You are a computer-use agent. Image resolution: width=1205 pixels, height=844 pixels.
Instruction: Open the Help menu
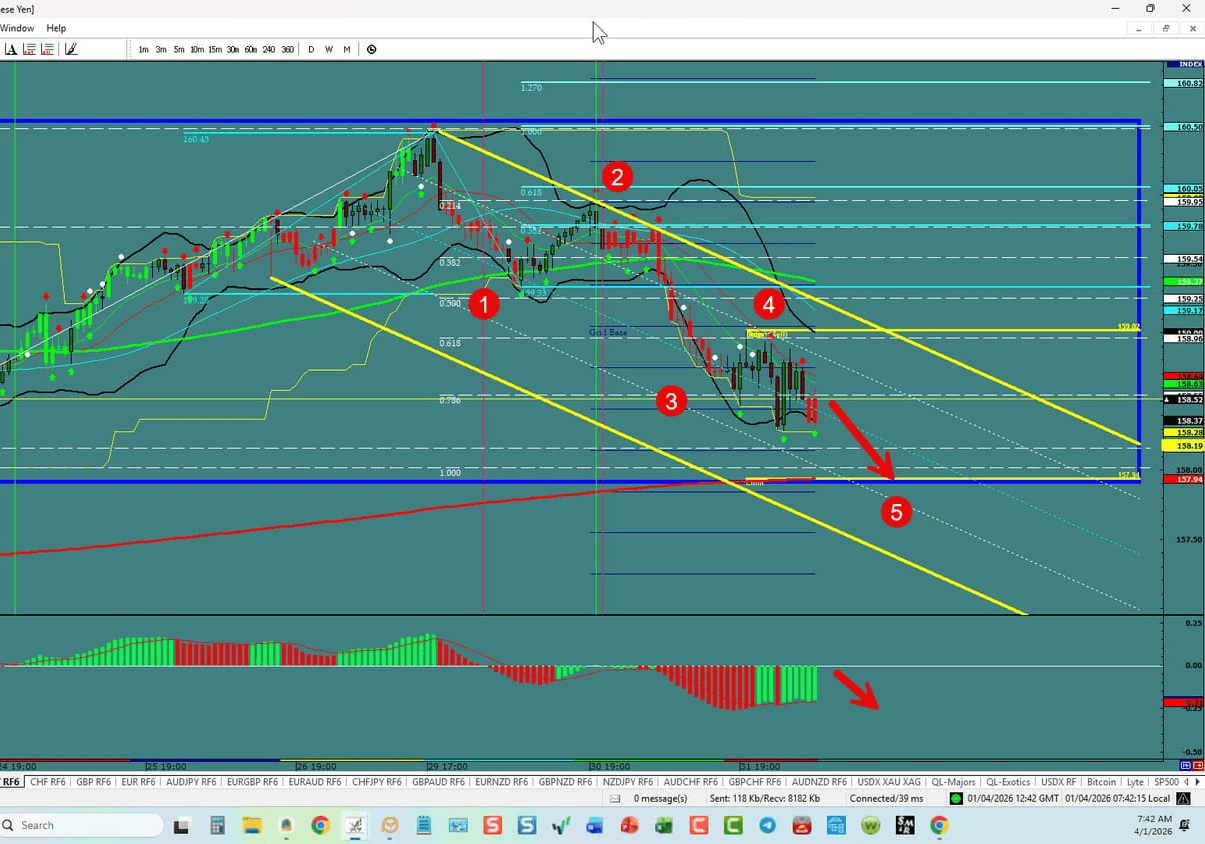pyautogui.click(x=56, y=28)
